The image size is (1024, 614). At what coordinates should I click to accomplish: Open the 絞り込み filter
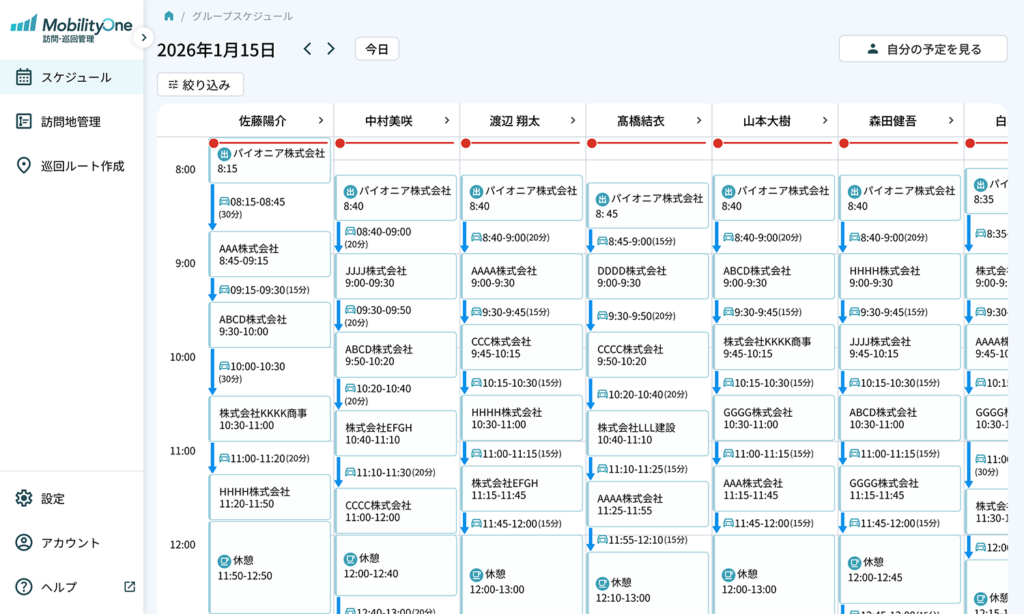[200, 85]
